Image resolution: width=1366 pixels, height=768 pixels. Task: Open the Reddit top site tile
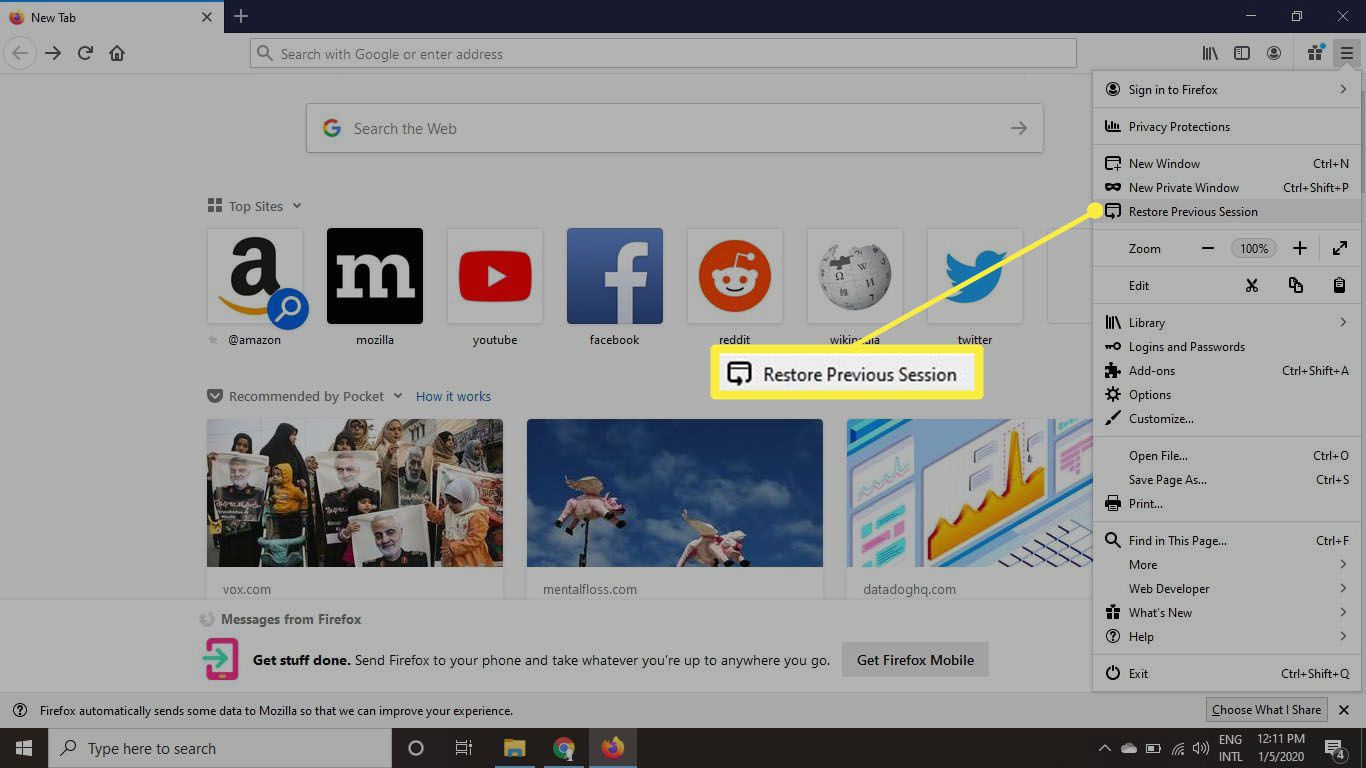pos(735,276)
